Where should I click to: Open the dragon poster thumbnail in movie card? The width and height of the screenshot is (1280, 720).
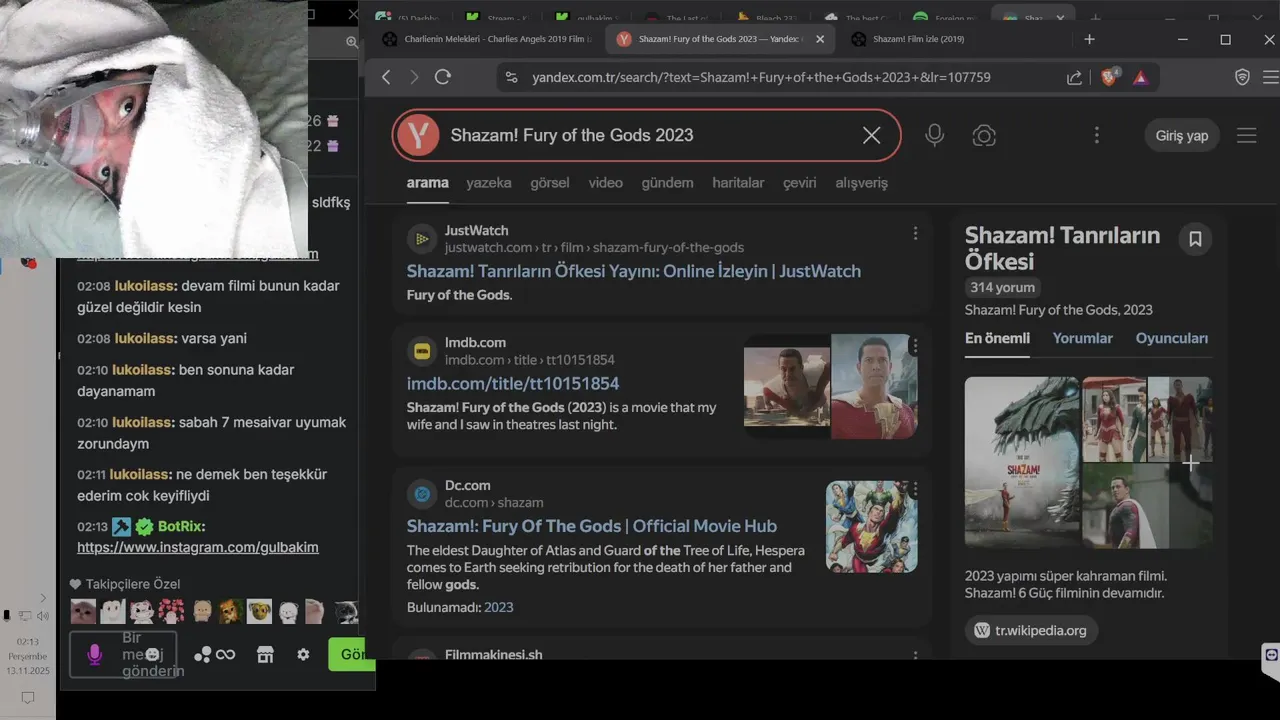(x=1022, y=462)
